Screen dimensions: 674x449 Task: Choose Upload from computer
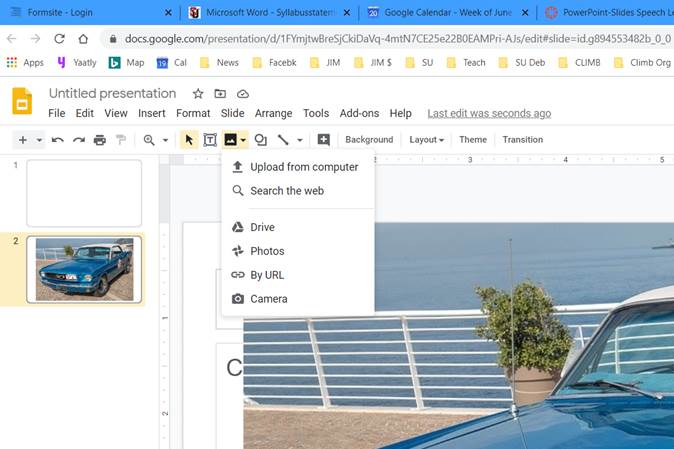[x=303, y=167]
